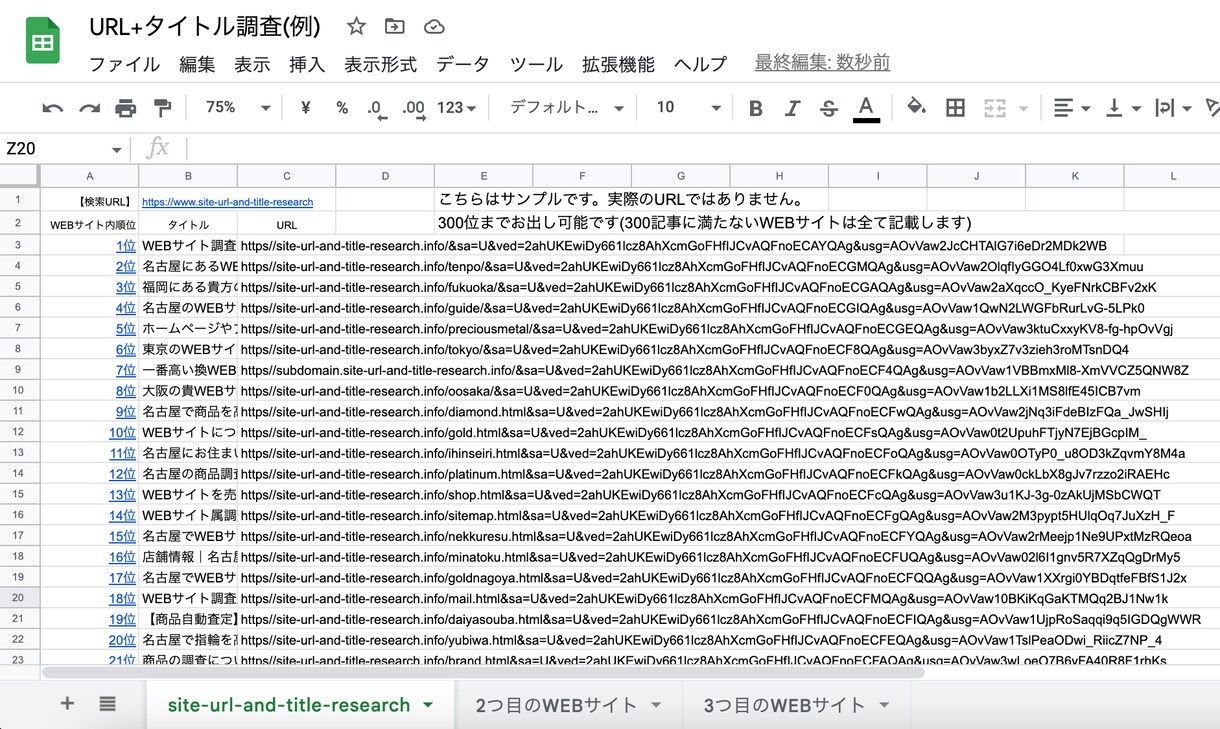Activate the paint format tool
1220x729 pixels.
tap(162, 108)
